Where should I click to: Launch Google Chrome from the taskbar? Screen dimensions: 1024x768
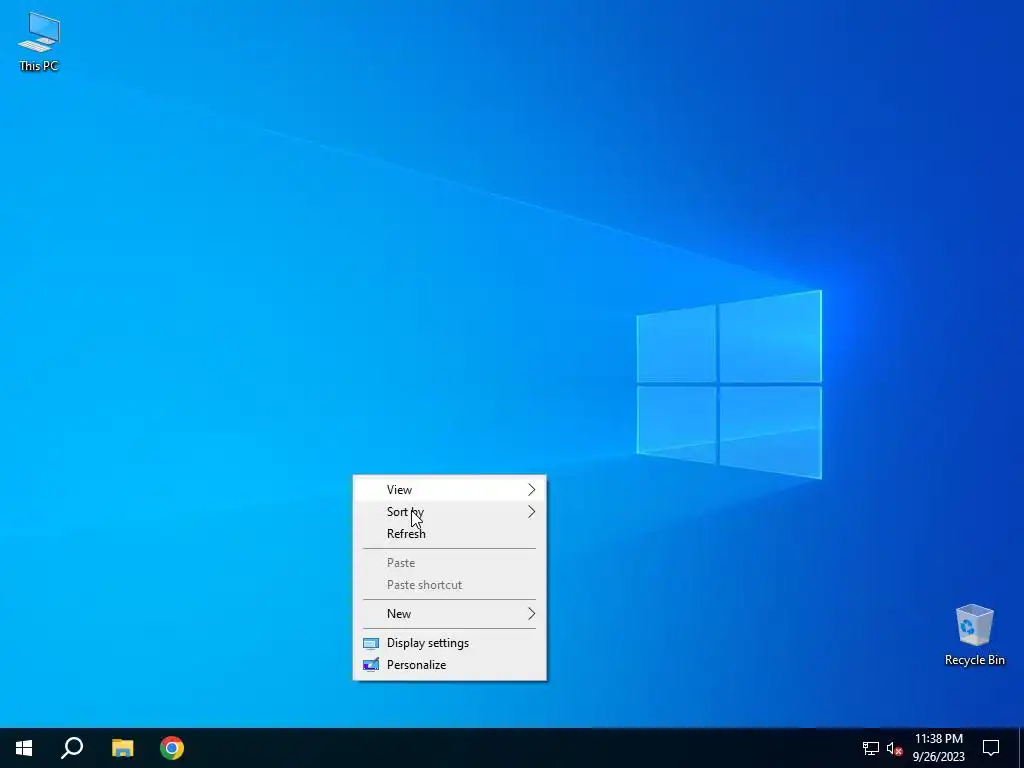pyautogui.click(x=172, y=748)
